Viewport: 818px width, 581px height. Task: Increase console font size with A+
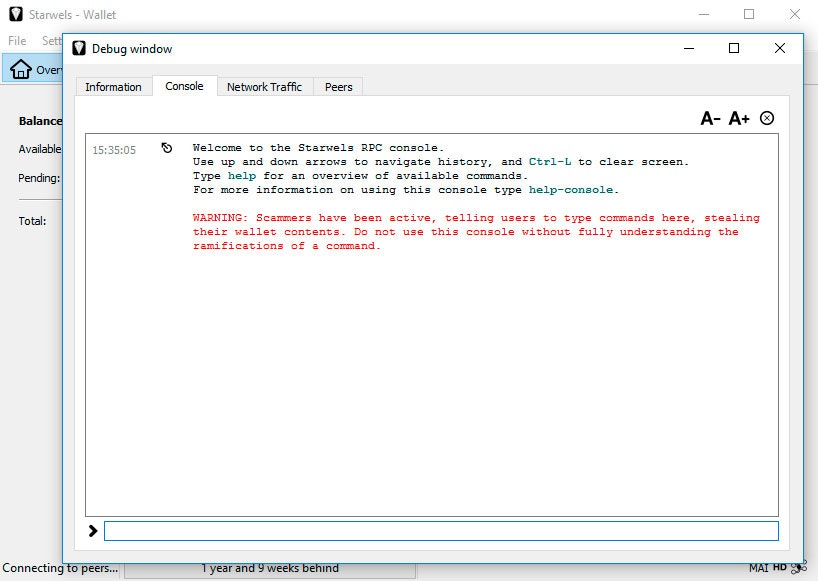pos(739,118)
